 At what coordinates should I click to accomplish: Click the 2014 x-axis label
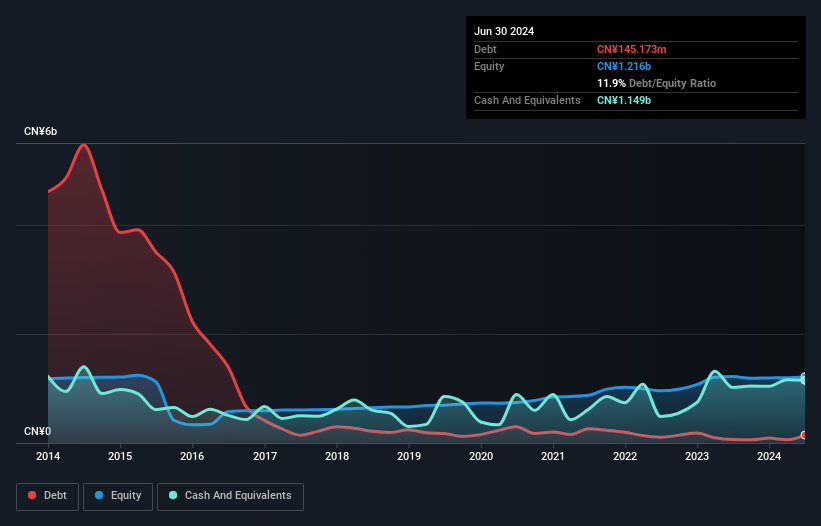(x=48, y=456)
